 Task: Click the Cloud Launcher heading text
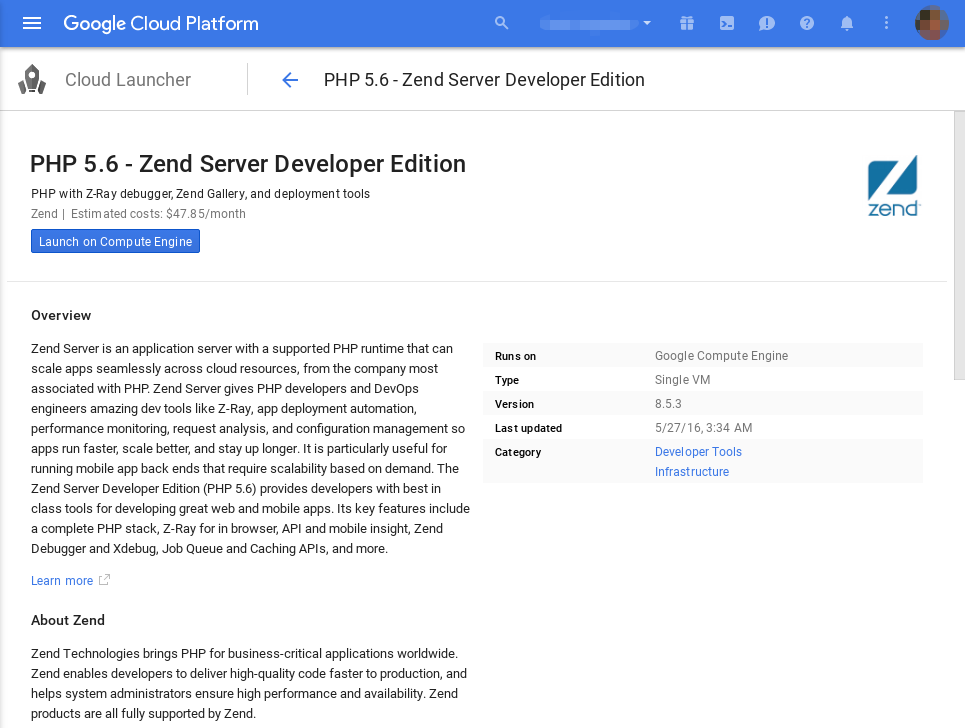tap(128, 80)
